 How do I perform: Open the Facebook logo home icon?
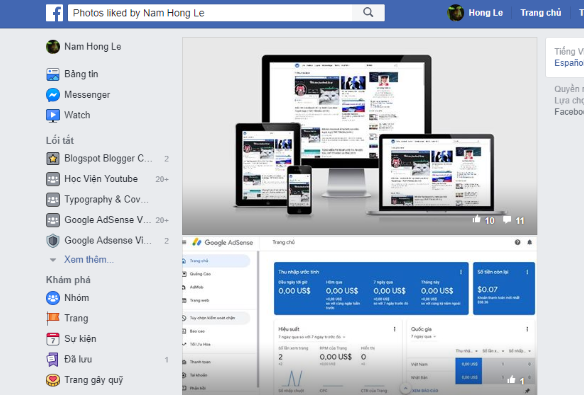tap(54, 13)
